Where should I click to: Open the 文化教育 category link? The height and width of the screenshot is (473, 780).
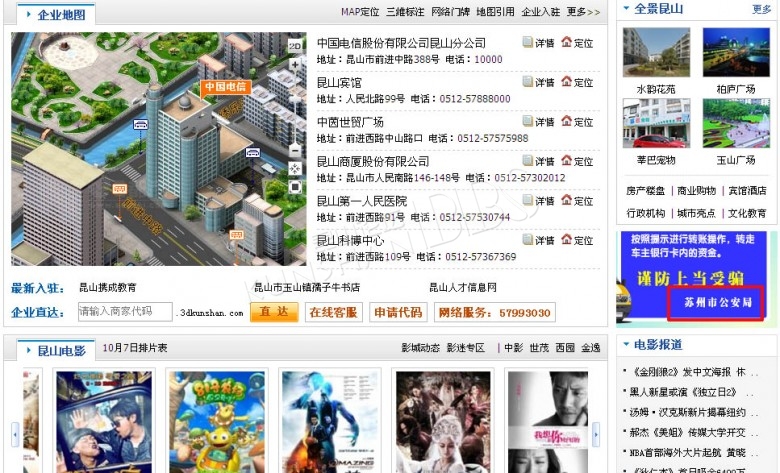coord(747,213)
